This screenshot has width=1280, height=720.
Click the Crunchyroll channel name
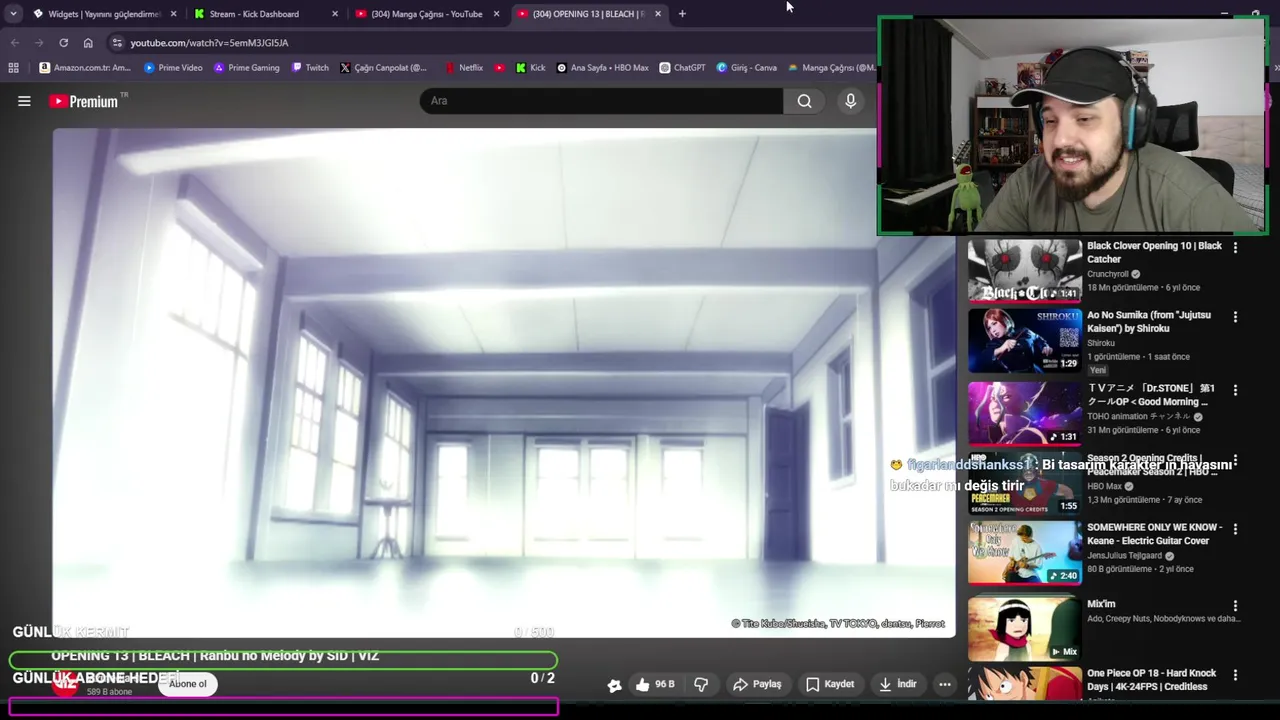1107,274
